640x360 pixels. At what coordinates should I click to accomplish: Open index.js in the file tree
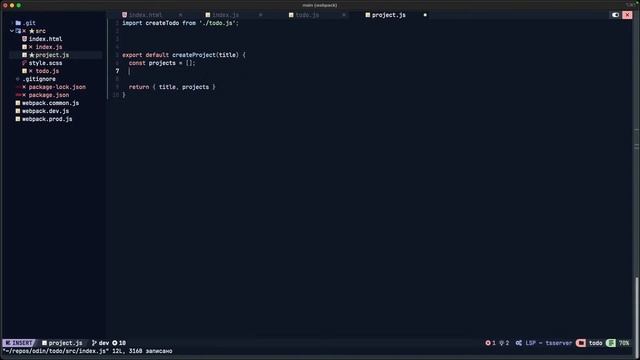(49, 47)
